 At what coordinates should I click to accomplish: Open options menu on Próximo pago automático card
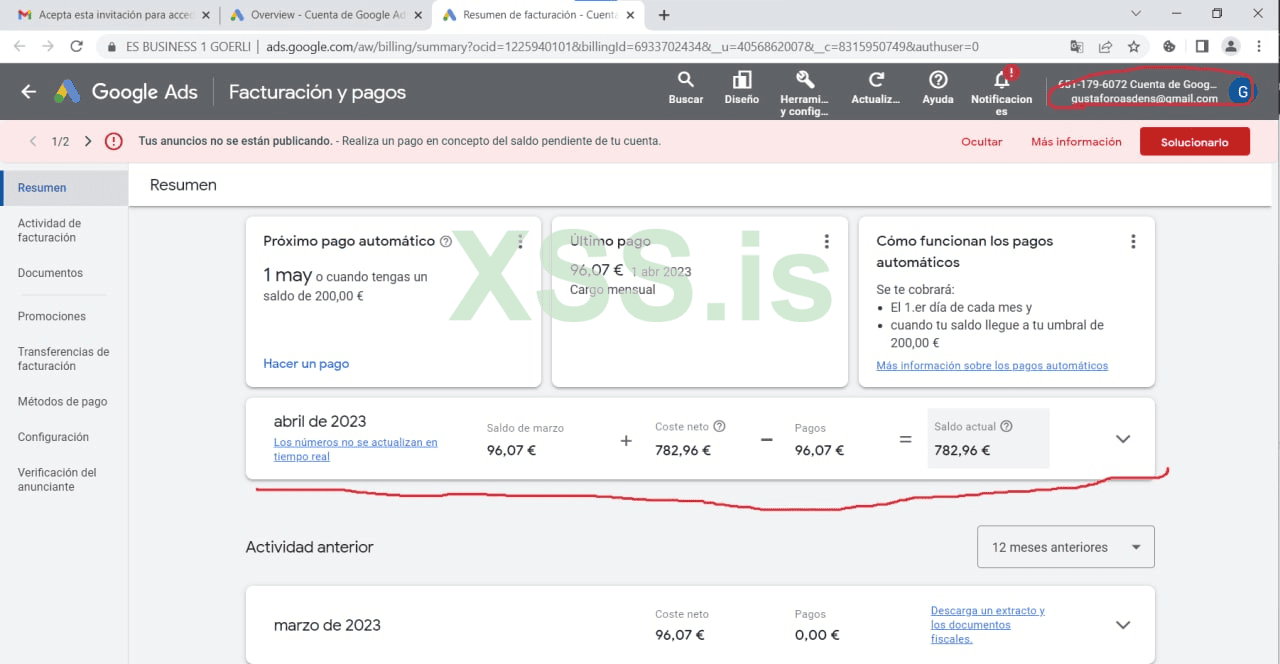520,242
